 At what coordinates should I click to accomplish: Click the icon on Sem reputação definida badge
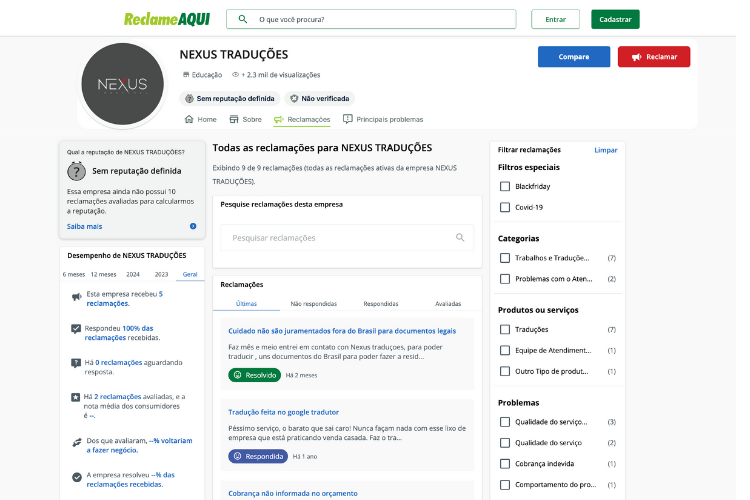(189, 99)
